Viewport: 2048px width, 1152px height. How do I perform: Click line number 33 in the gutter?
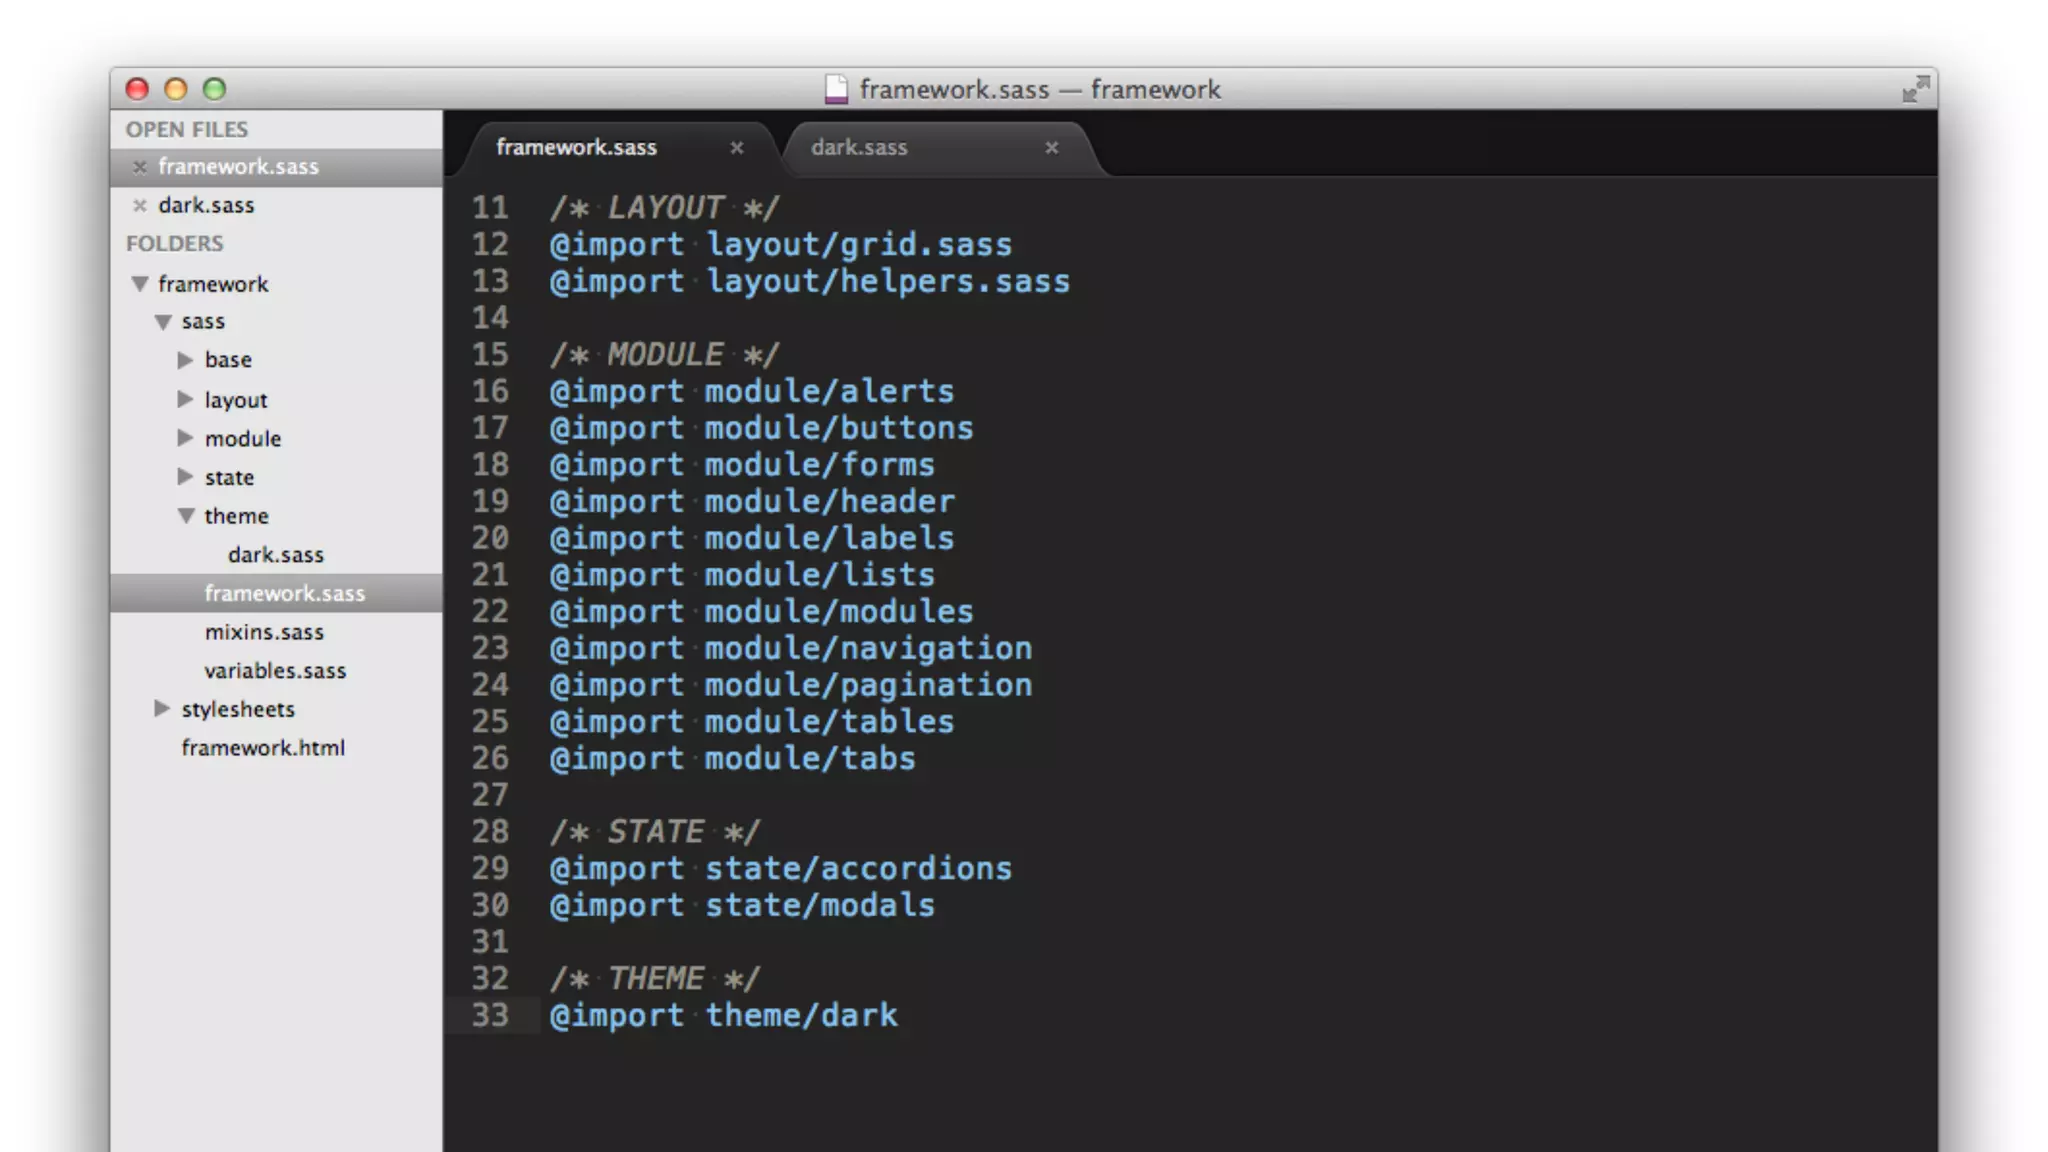490,1015
